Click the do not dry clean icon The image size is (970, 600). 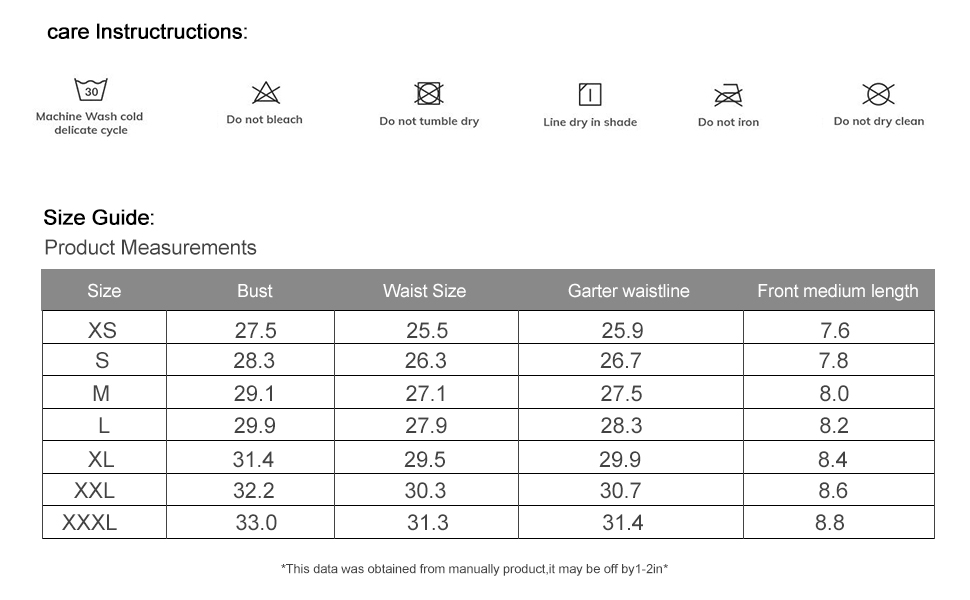click(x=878, y=95)
